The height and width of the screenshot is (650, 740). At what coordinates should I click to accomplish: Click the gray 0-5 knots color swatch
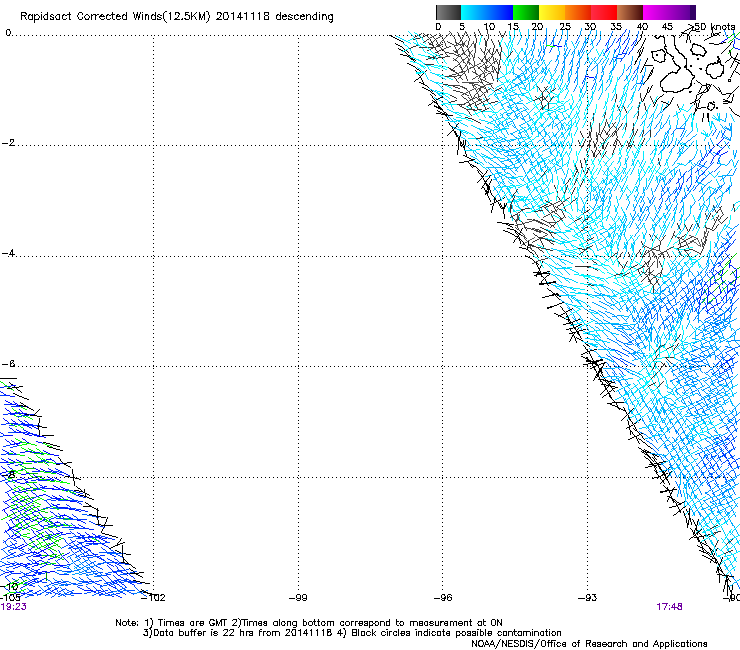point(448,12)
